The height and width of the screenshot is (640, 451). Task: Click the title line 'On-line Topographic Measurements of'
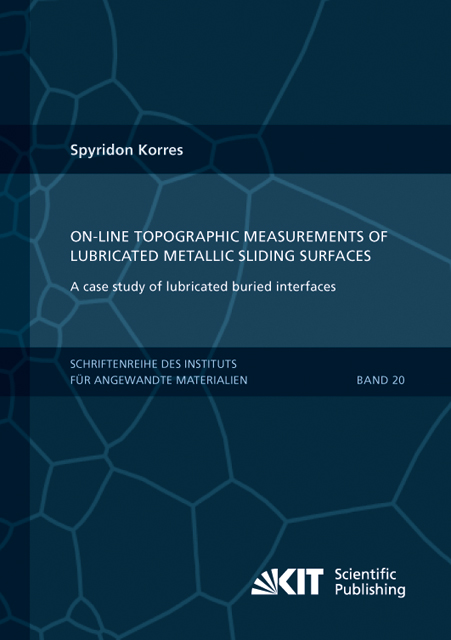pos(229,236)
